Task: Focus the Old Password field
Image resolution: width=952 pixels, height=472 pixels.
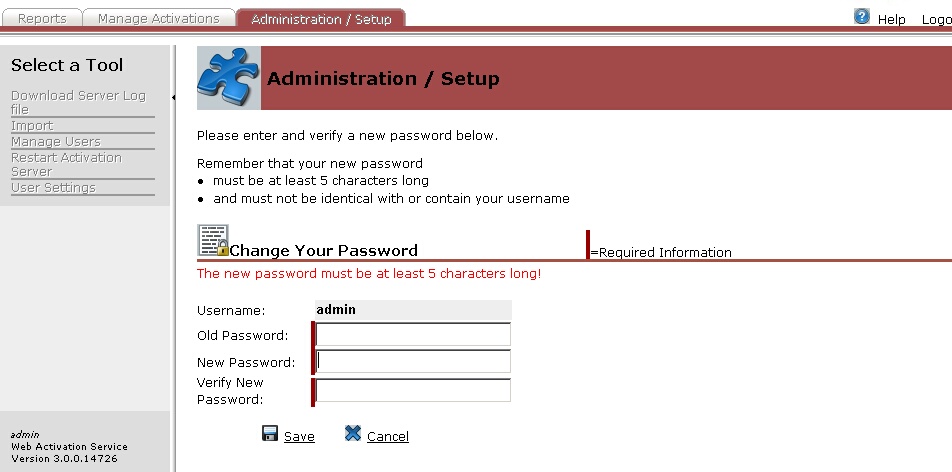Action: tap(412, 334)
